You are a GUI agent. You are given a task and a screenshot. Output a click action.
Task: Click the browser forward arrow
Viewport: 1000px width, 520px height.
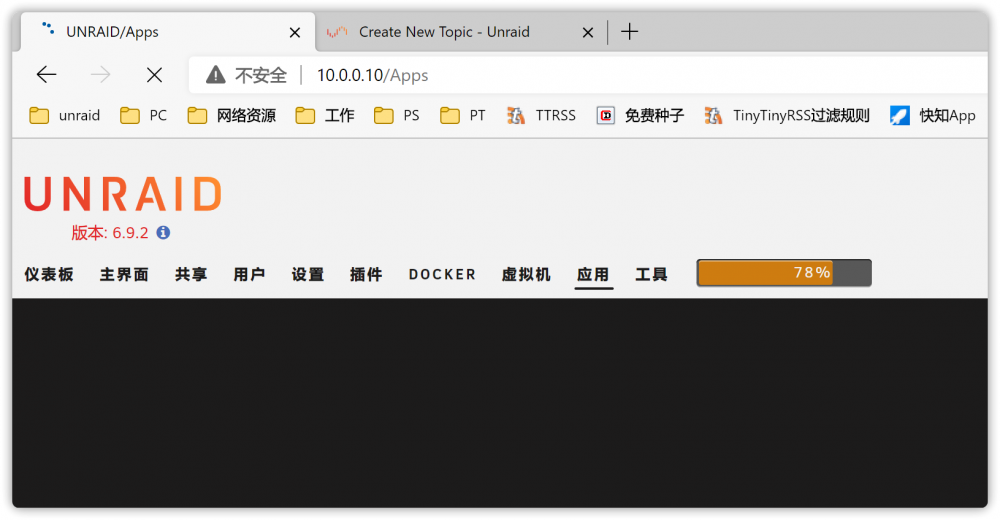pyautogui.click(x=100, y=75)
